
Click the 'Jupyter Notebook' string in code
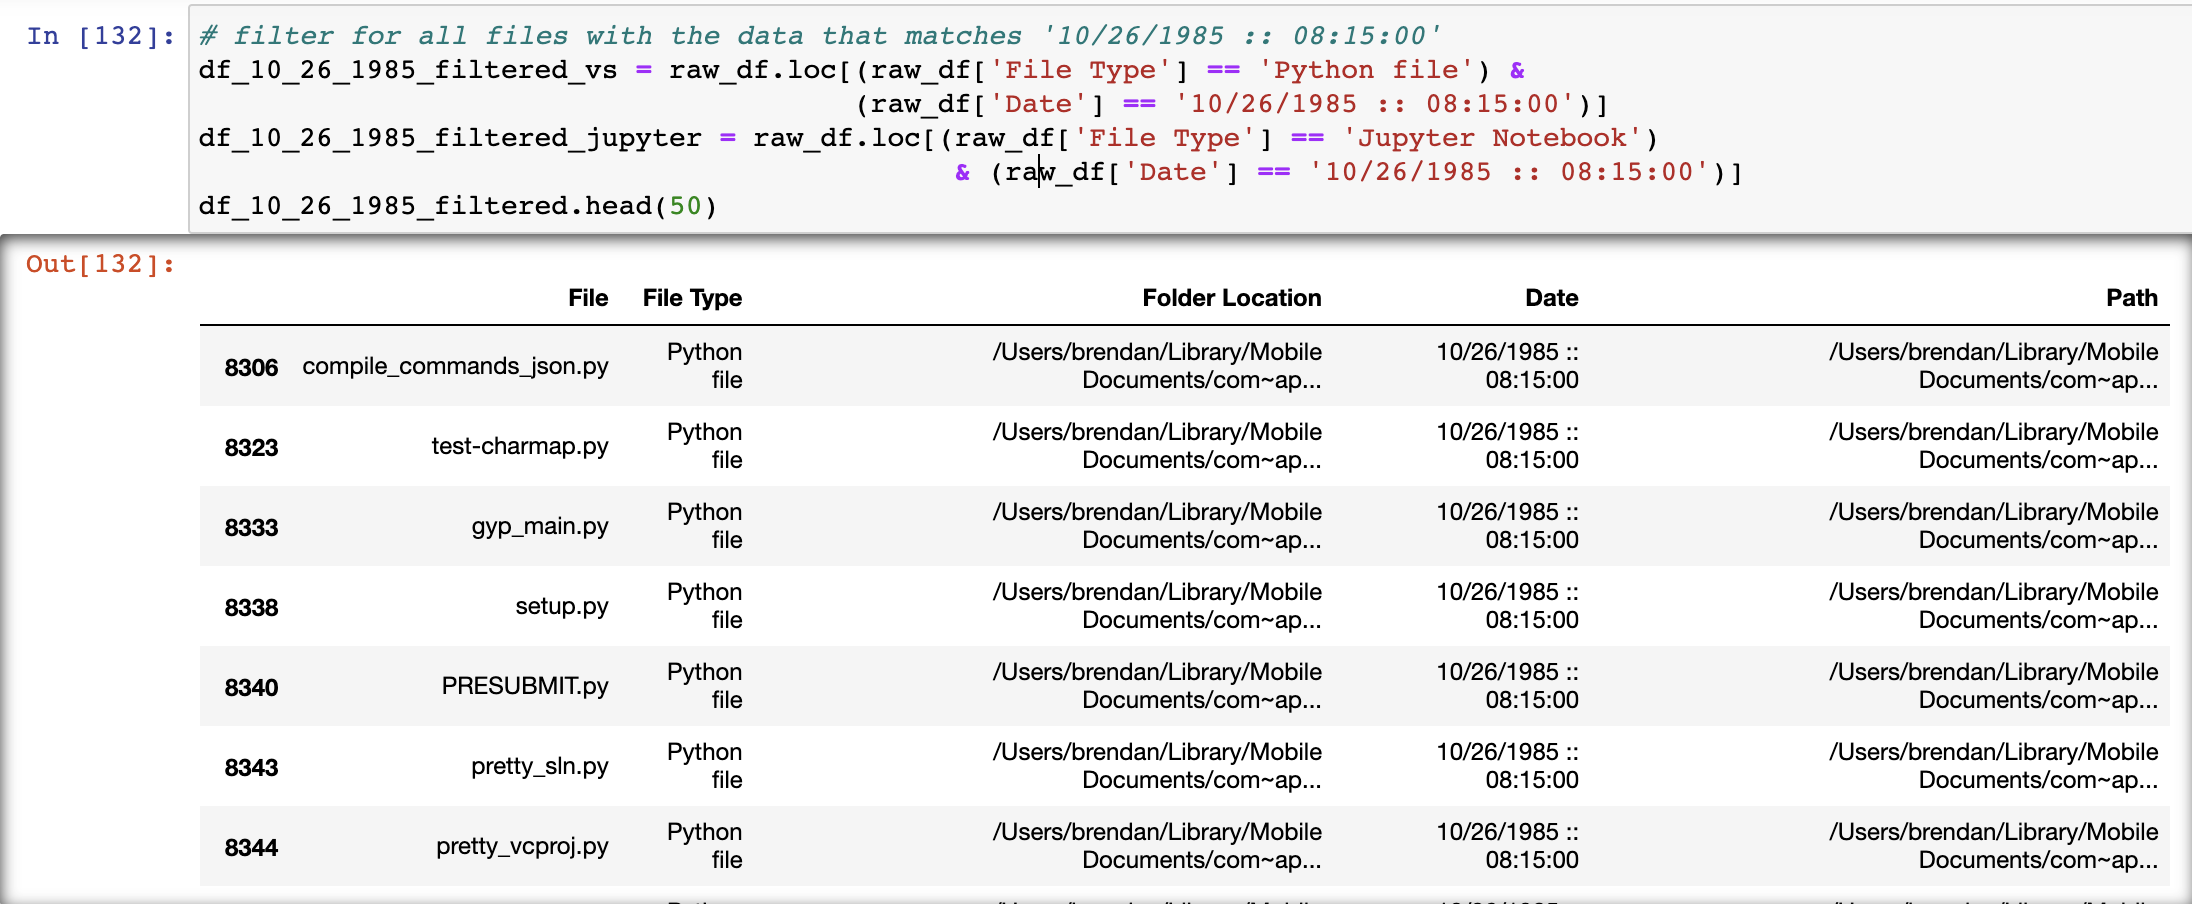[x=1492, y=138]
